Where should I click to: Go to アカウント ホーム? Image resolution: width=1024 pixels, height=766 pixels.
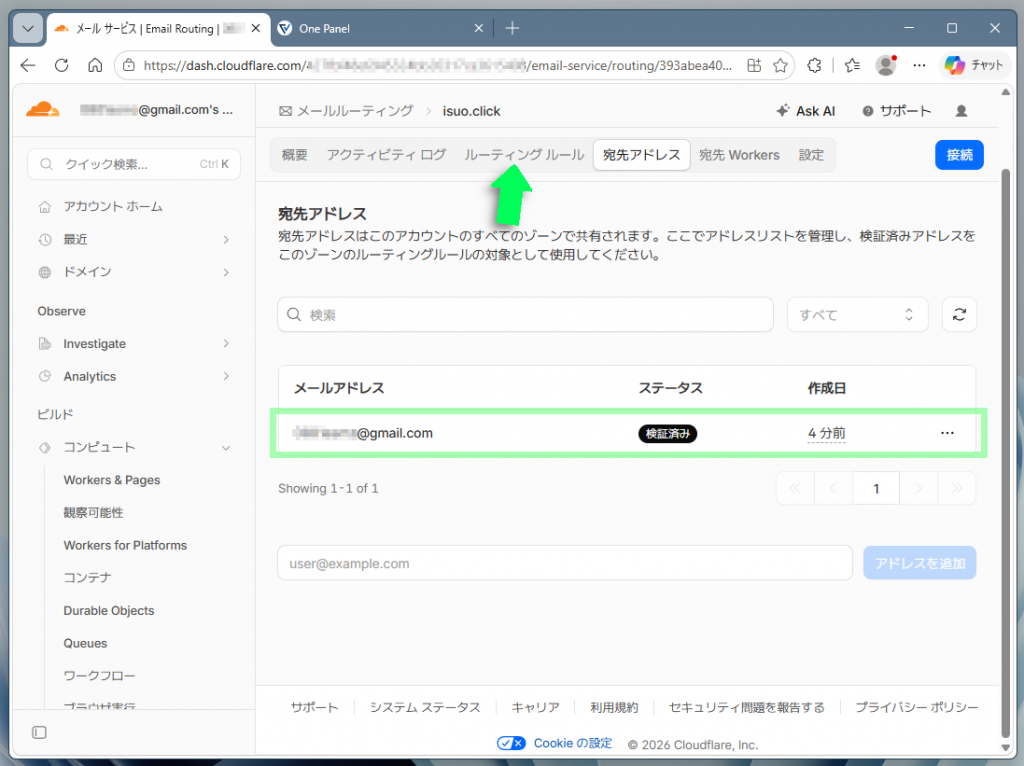113,206
